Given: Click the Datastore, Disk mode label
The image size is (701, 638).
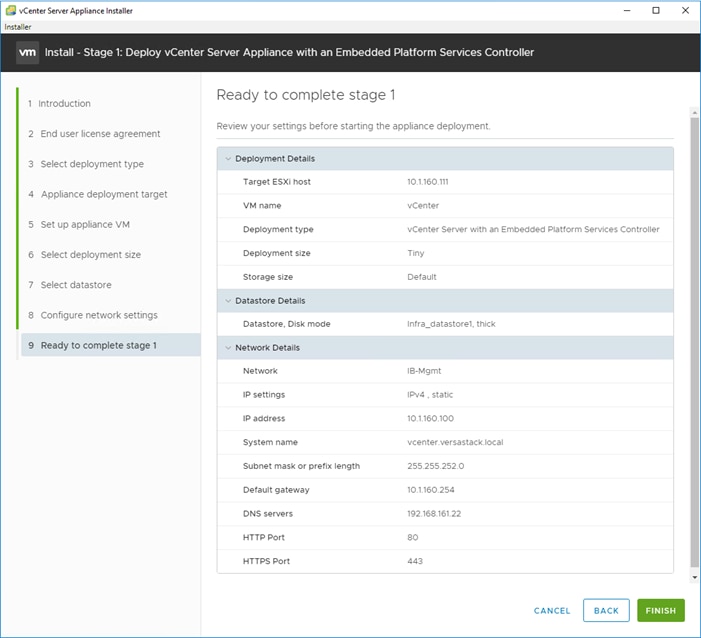Looking at the screenshot, I should pos(287,324).
